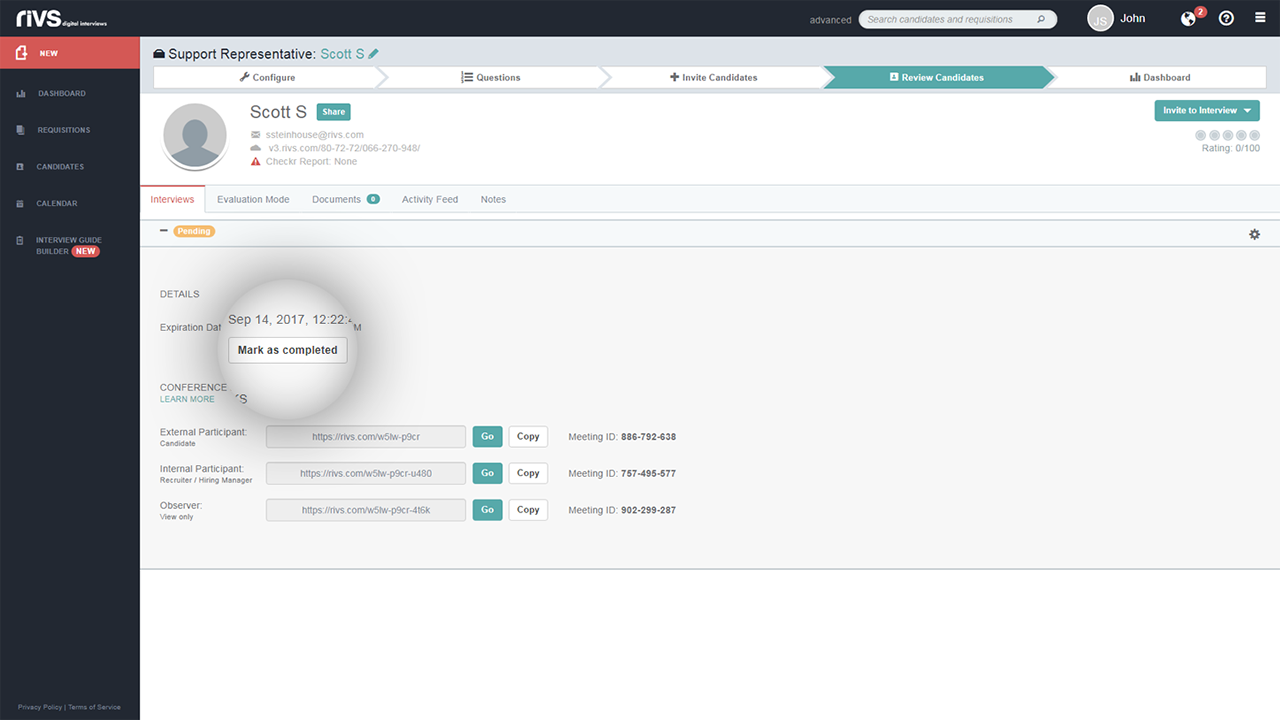1280x720 pixels.
Task: Click the briefcase icon beside Support Representative
Action: [159, 54]
